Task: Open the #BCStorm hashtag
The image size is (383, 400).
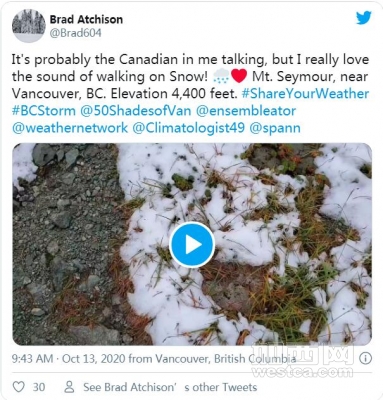Action: [x=44, y=111]
